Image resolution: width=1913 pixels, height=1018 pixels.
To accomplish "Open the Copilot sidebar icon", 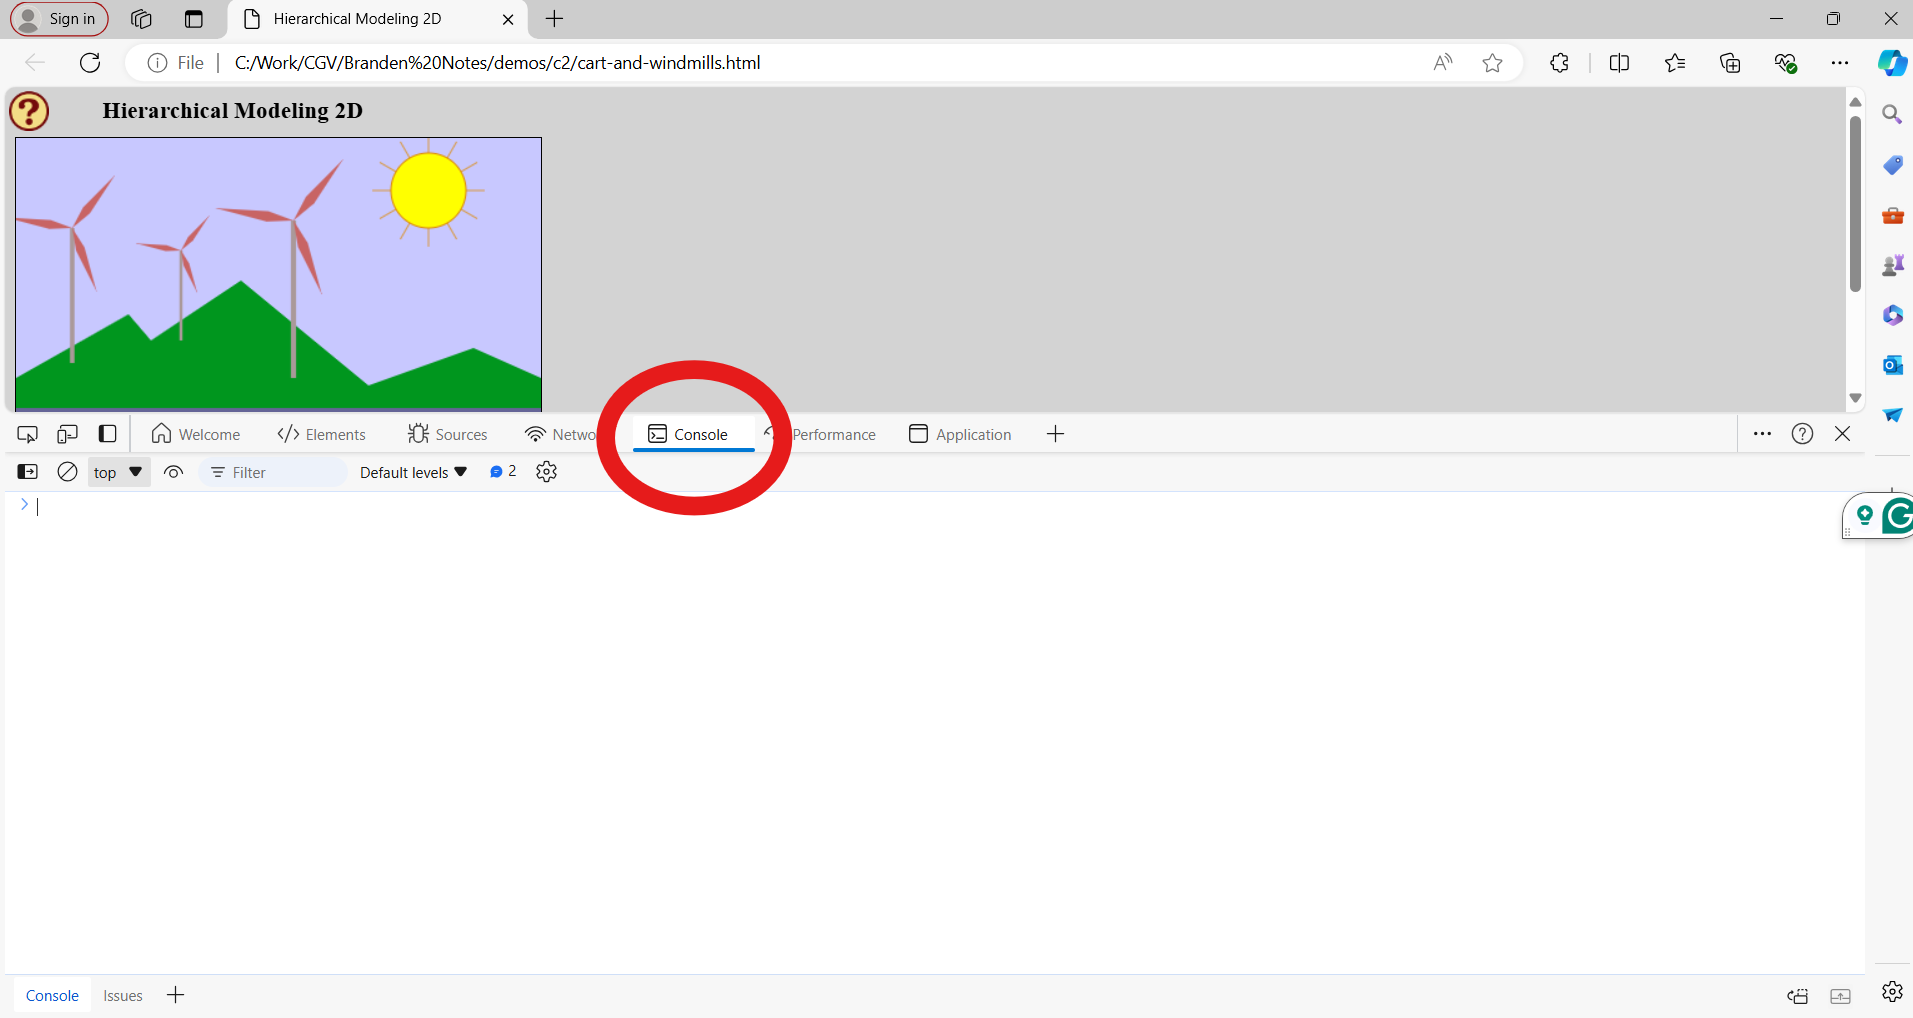I will coord(1891,63).
